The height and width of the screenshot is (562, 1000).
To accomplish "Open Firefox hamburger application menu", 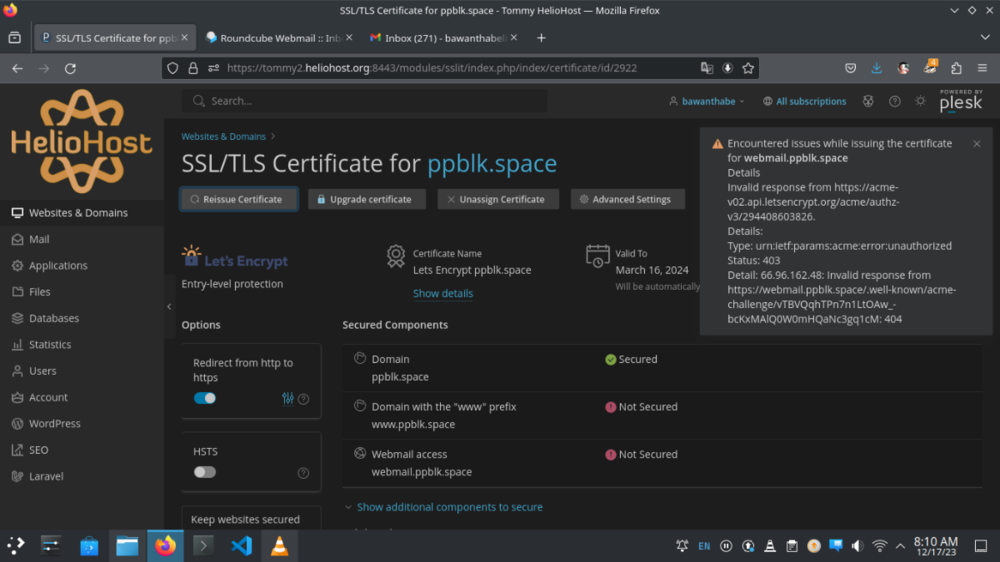I will pos(982,68).
